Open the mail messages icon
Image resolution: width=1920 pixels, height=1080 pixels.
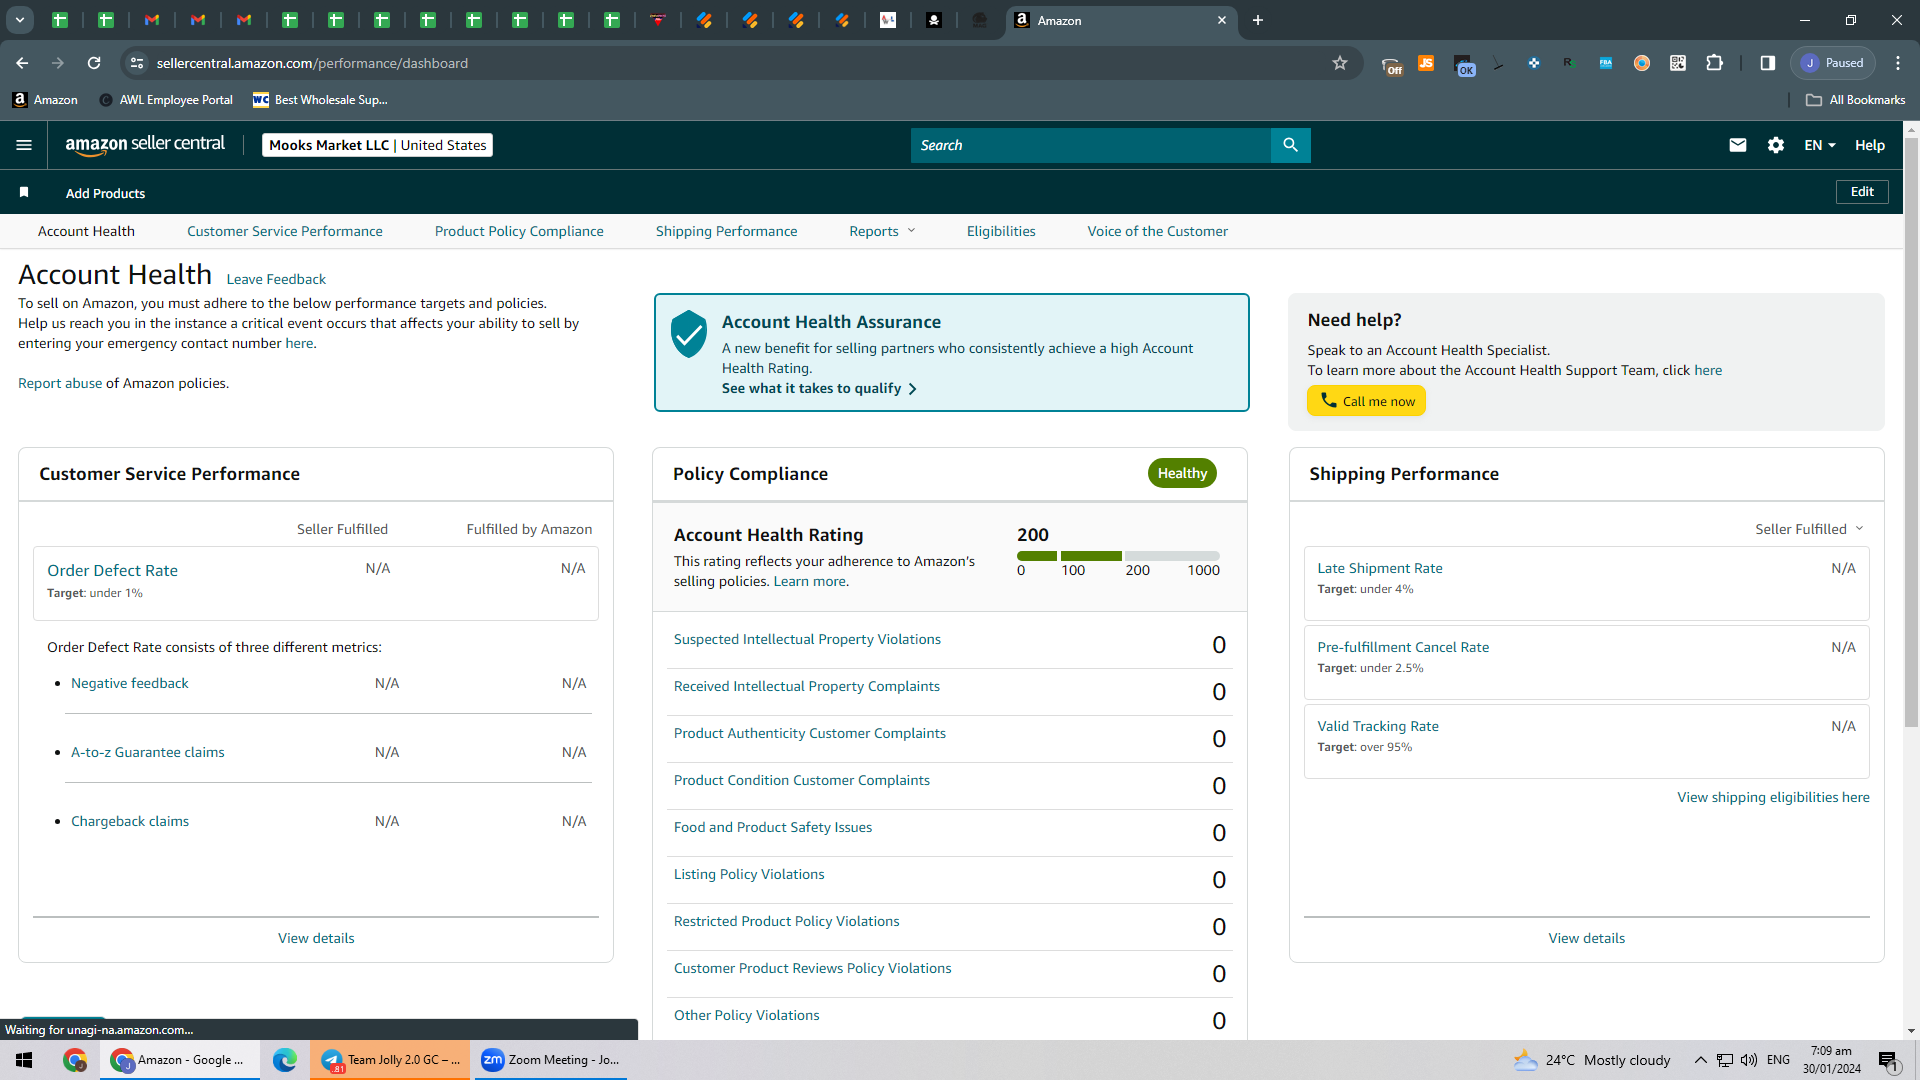tap(1738, 145)
